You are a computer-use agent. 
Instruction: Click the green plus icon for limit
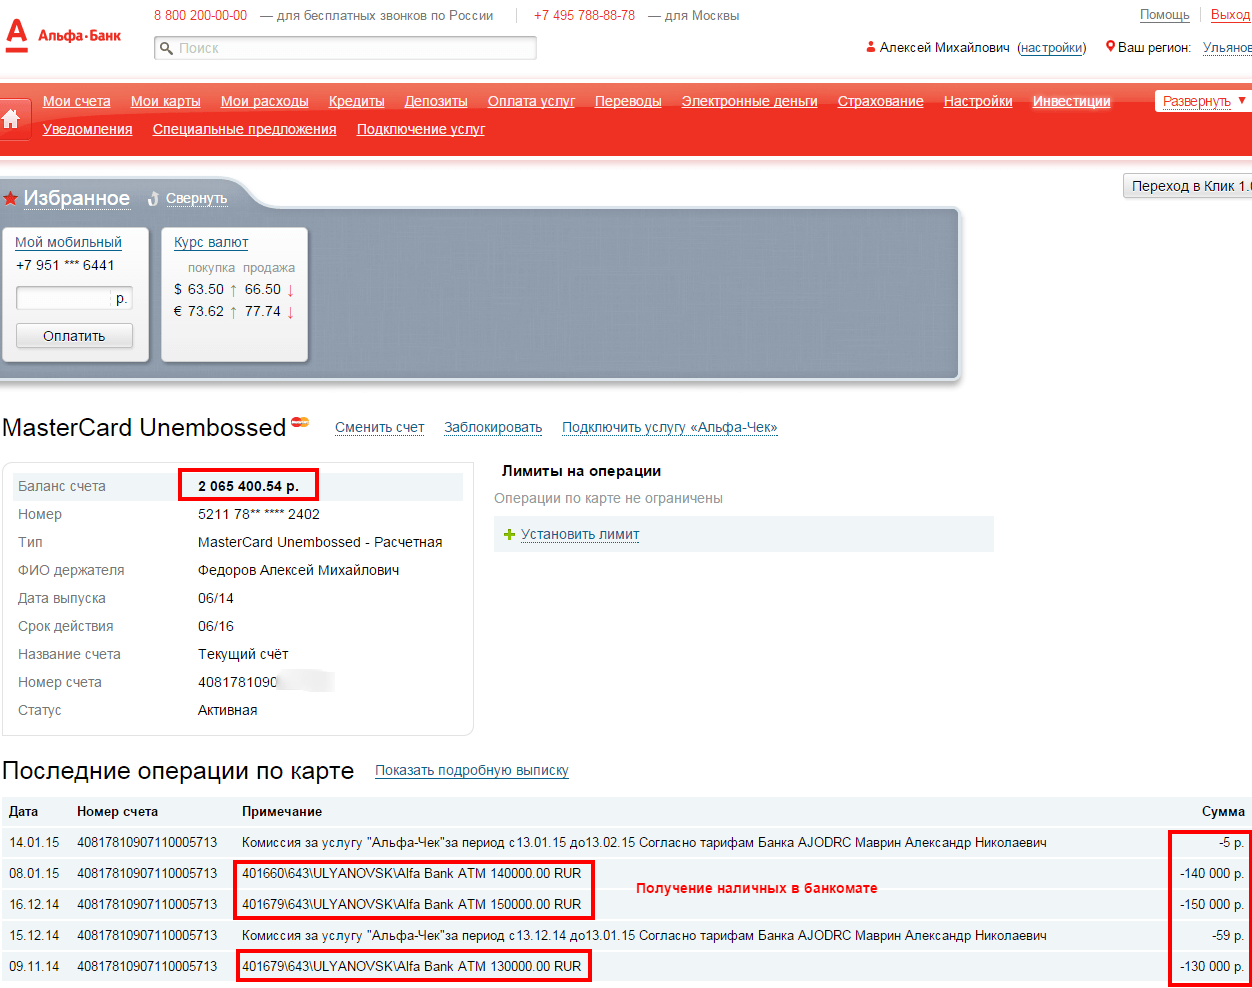tap(510, 535)
